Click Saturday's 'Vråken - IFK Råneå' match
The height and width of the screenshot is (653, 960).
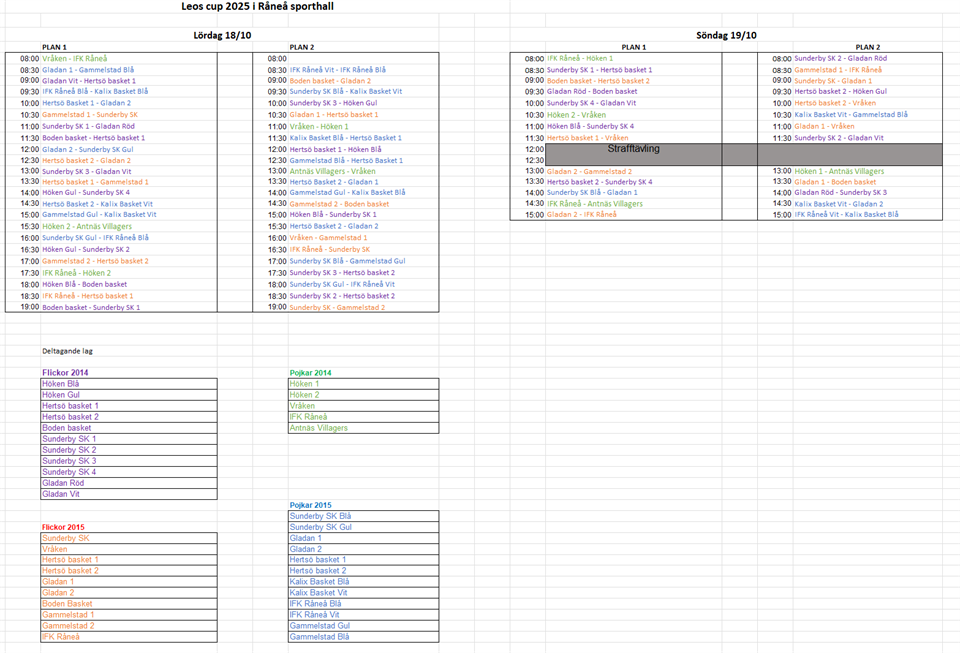75,59
